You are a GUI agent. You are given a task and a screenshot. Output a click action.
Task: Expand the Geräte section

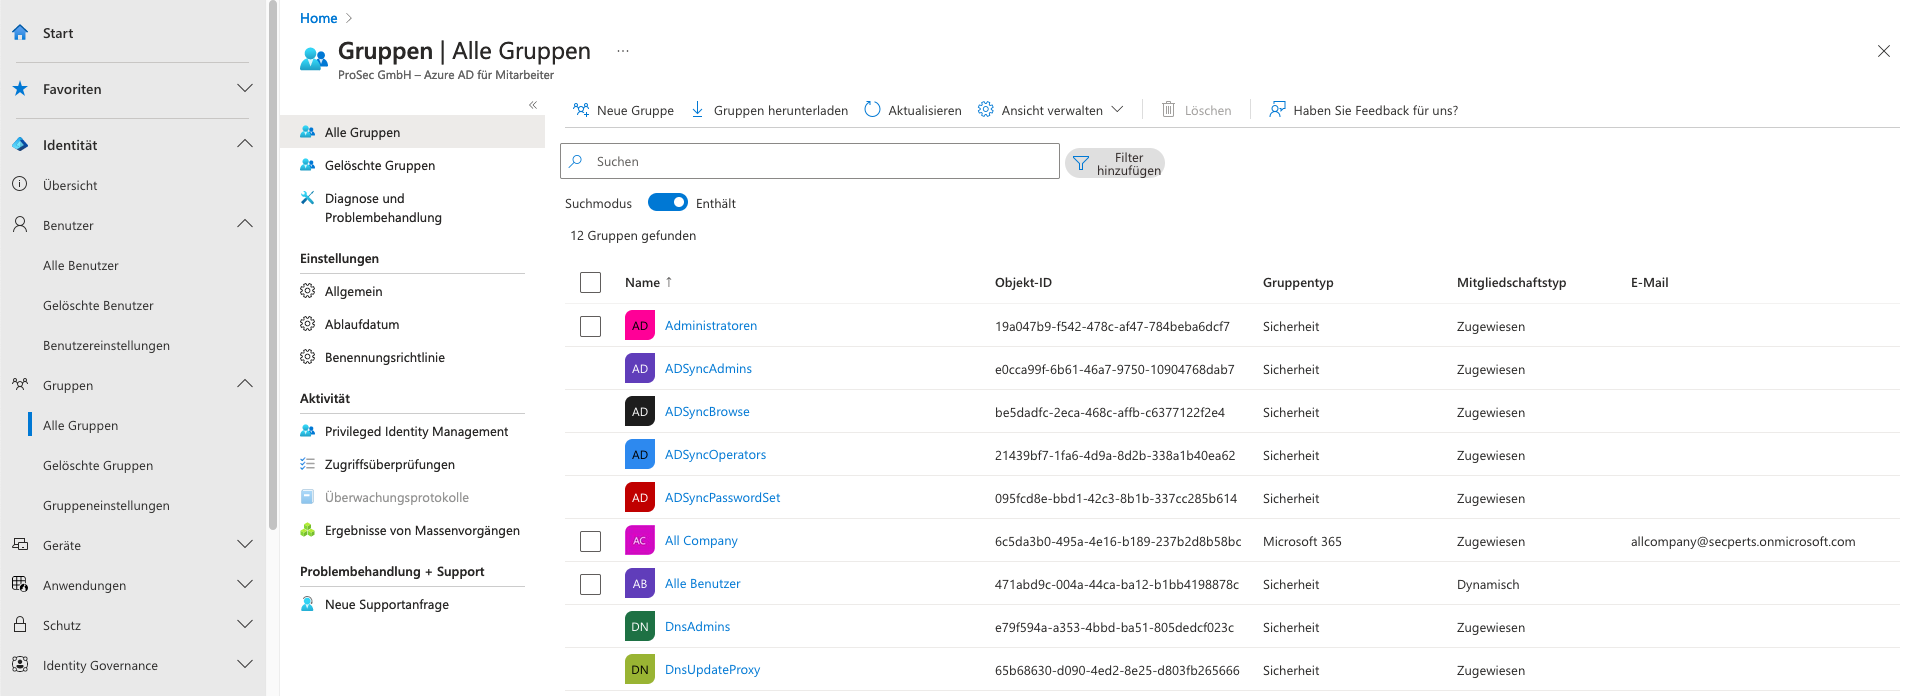(x=245, y=544)
